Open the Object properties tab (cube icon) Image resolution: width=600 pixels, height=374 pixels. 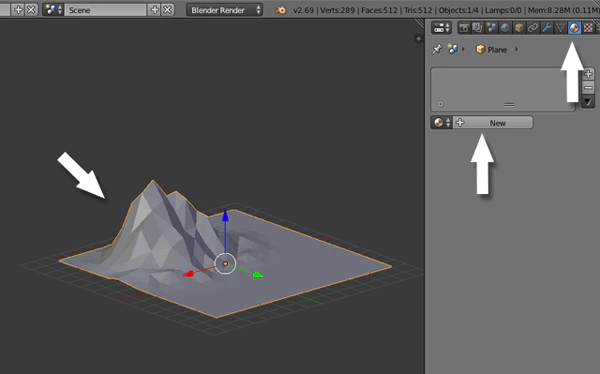519,28
